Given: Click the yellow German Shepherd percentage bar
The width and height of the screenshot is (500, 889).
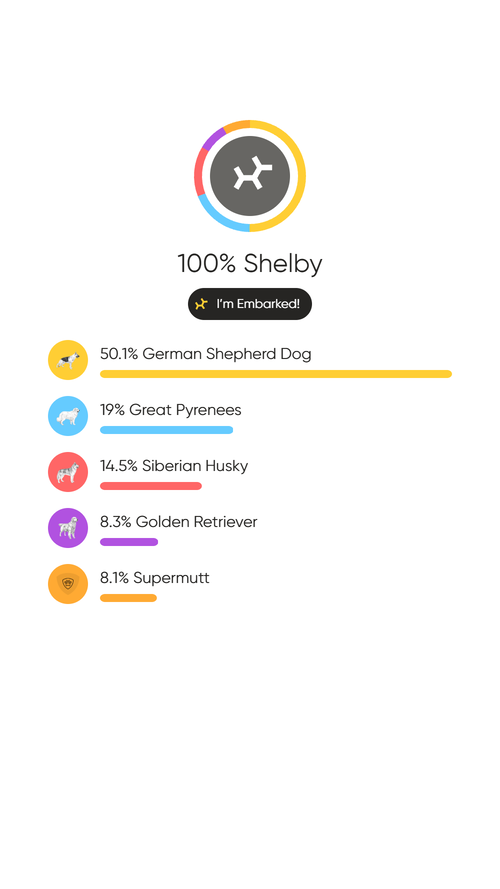Looking at the screenshot, I should coord(276,374).
